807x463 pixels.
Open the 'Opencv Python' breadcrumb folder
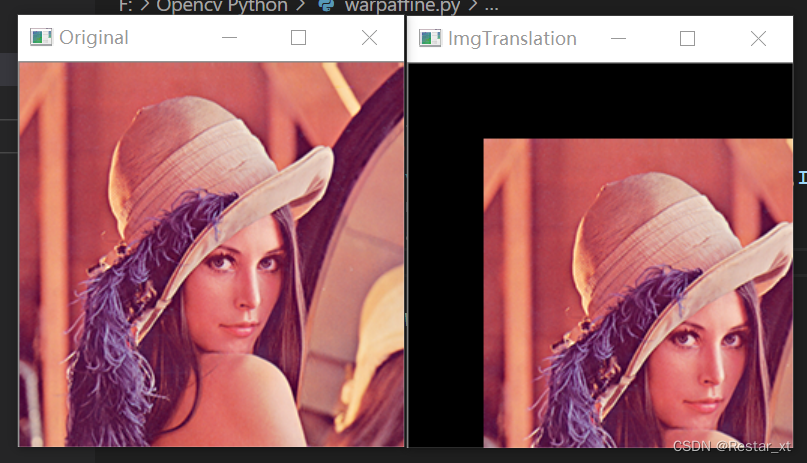coord(222,6)
